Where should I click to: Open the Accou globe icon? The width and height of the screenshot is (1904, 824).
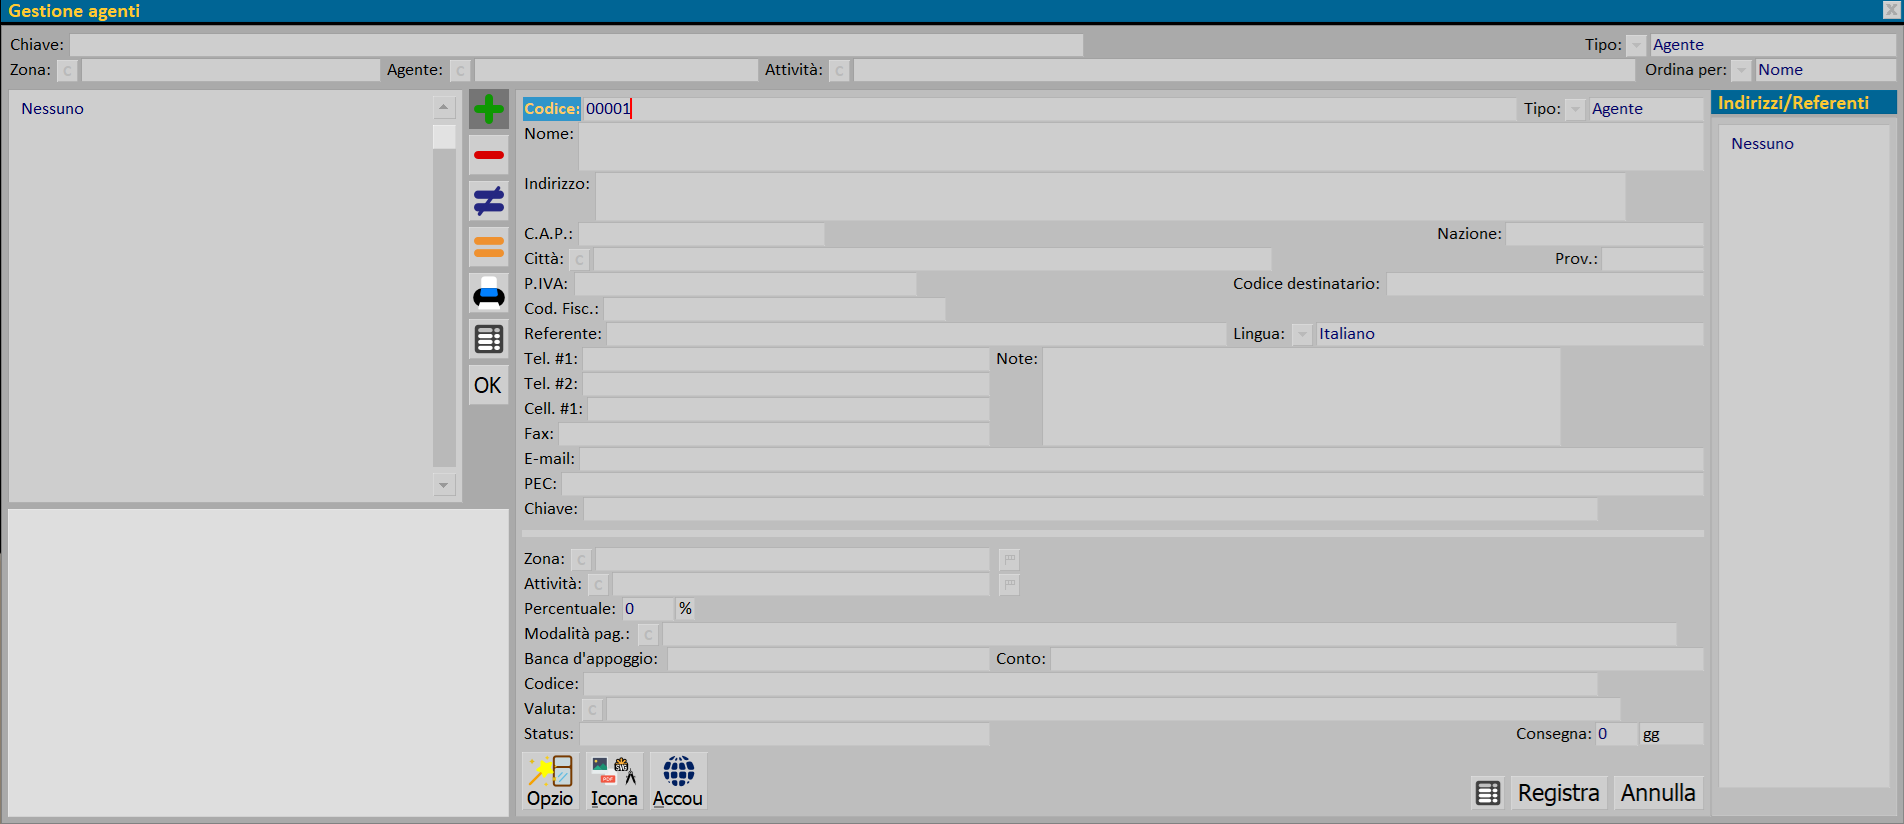(678, 781)
